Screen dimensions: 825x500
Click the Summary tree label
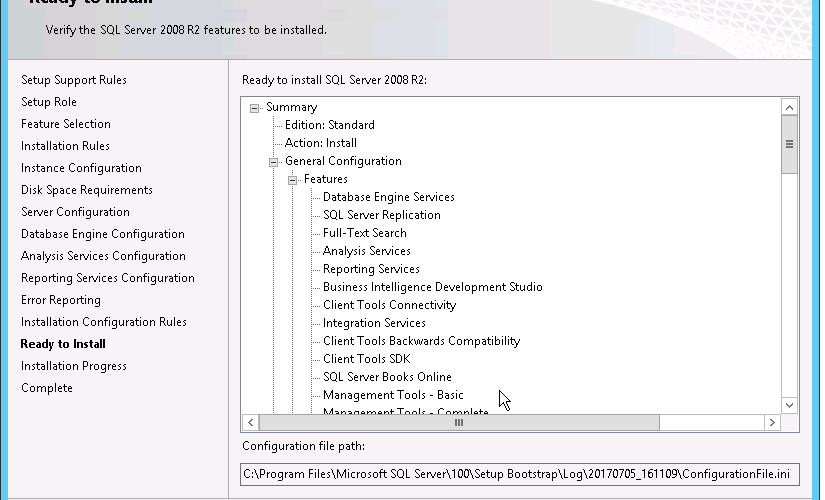(291, 107)
